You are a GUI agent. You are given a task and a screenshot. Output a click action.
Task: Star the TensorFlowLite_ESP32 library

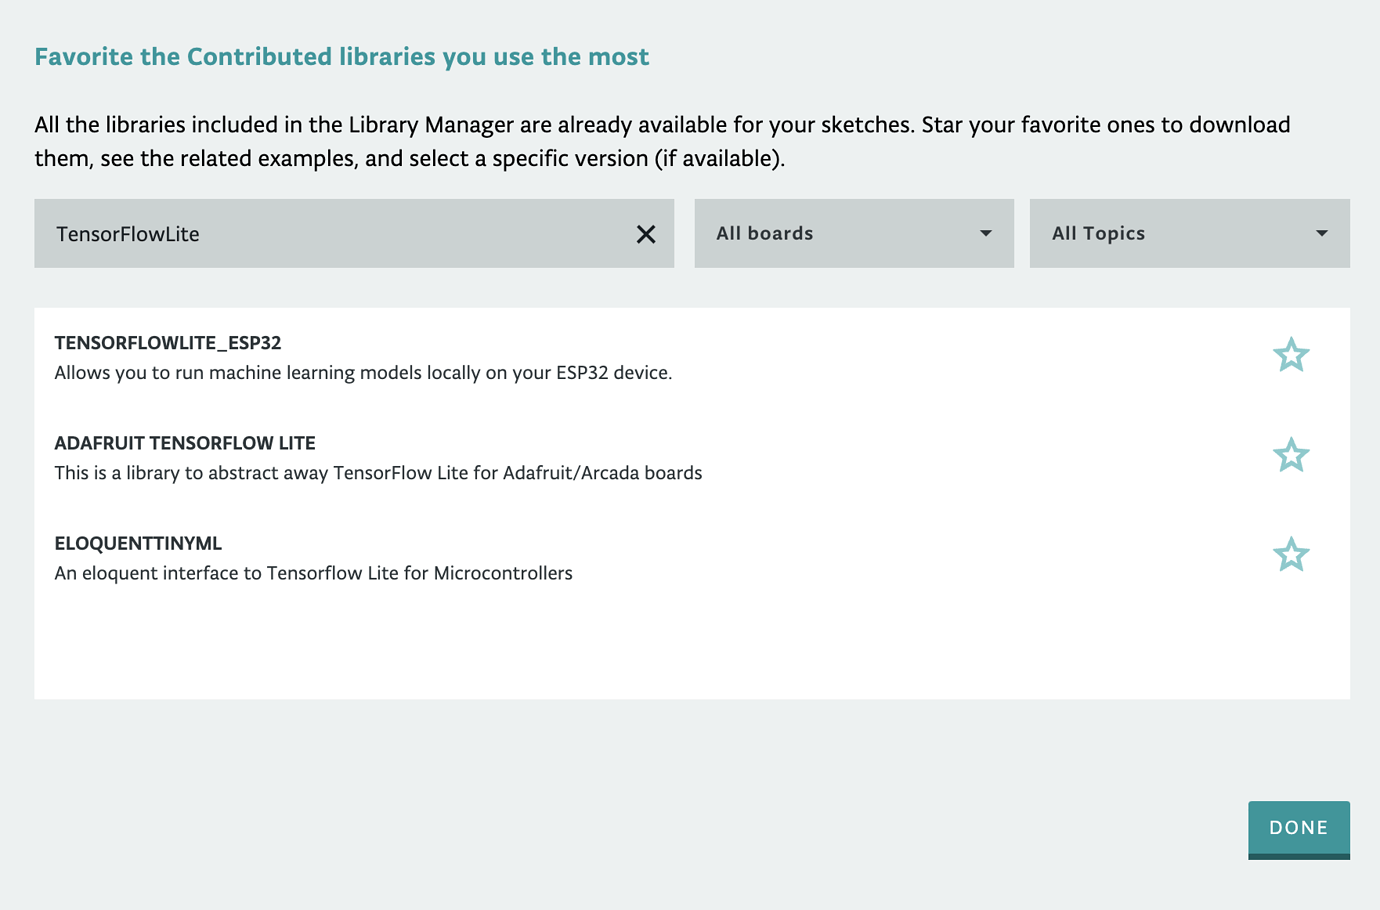[x=1291, y=355]
